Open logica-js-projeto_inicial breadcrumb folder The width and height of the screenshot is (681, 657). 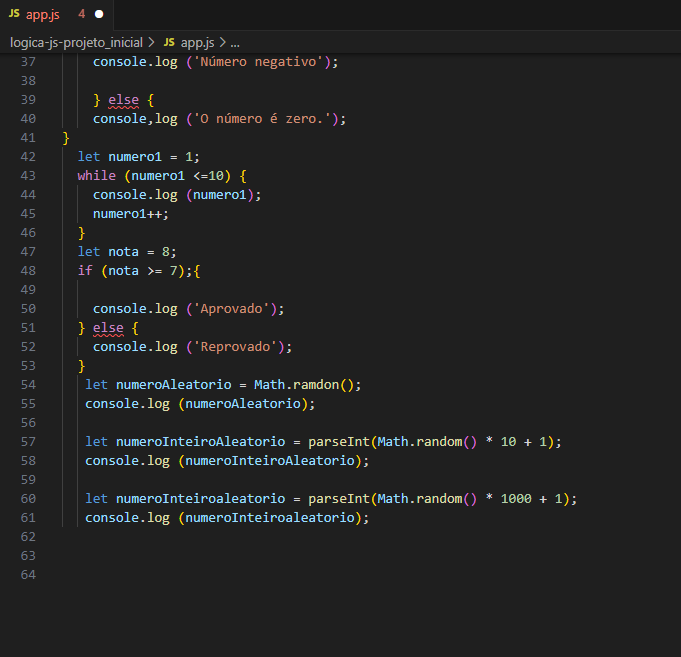76,43
